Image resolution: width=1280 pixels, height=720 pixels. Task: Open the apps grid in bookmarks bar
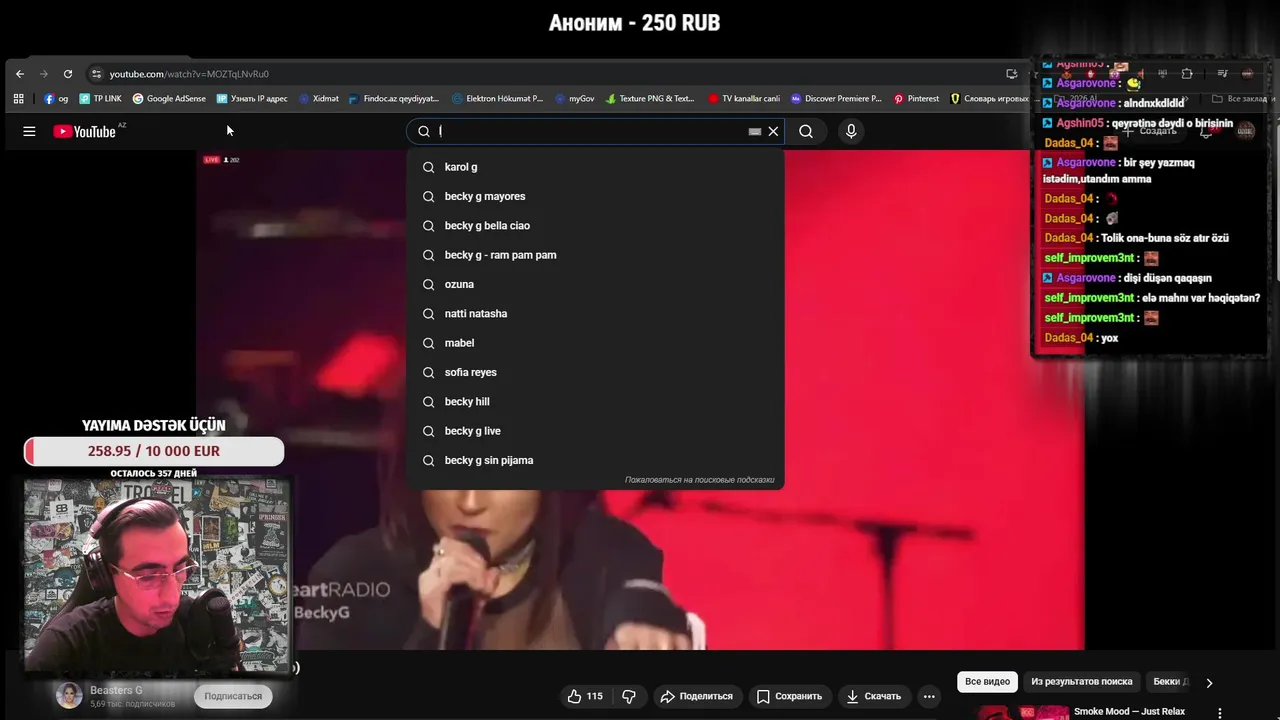[x=18, y=99]
